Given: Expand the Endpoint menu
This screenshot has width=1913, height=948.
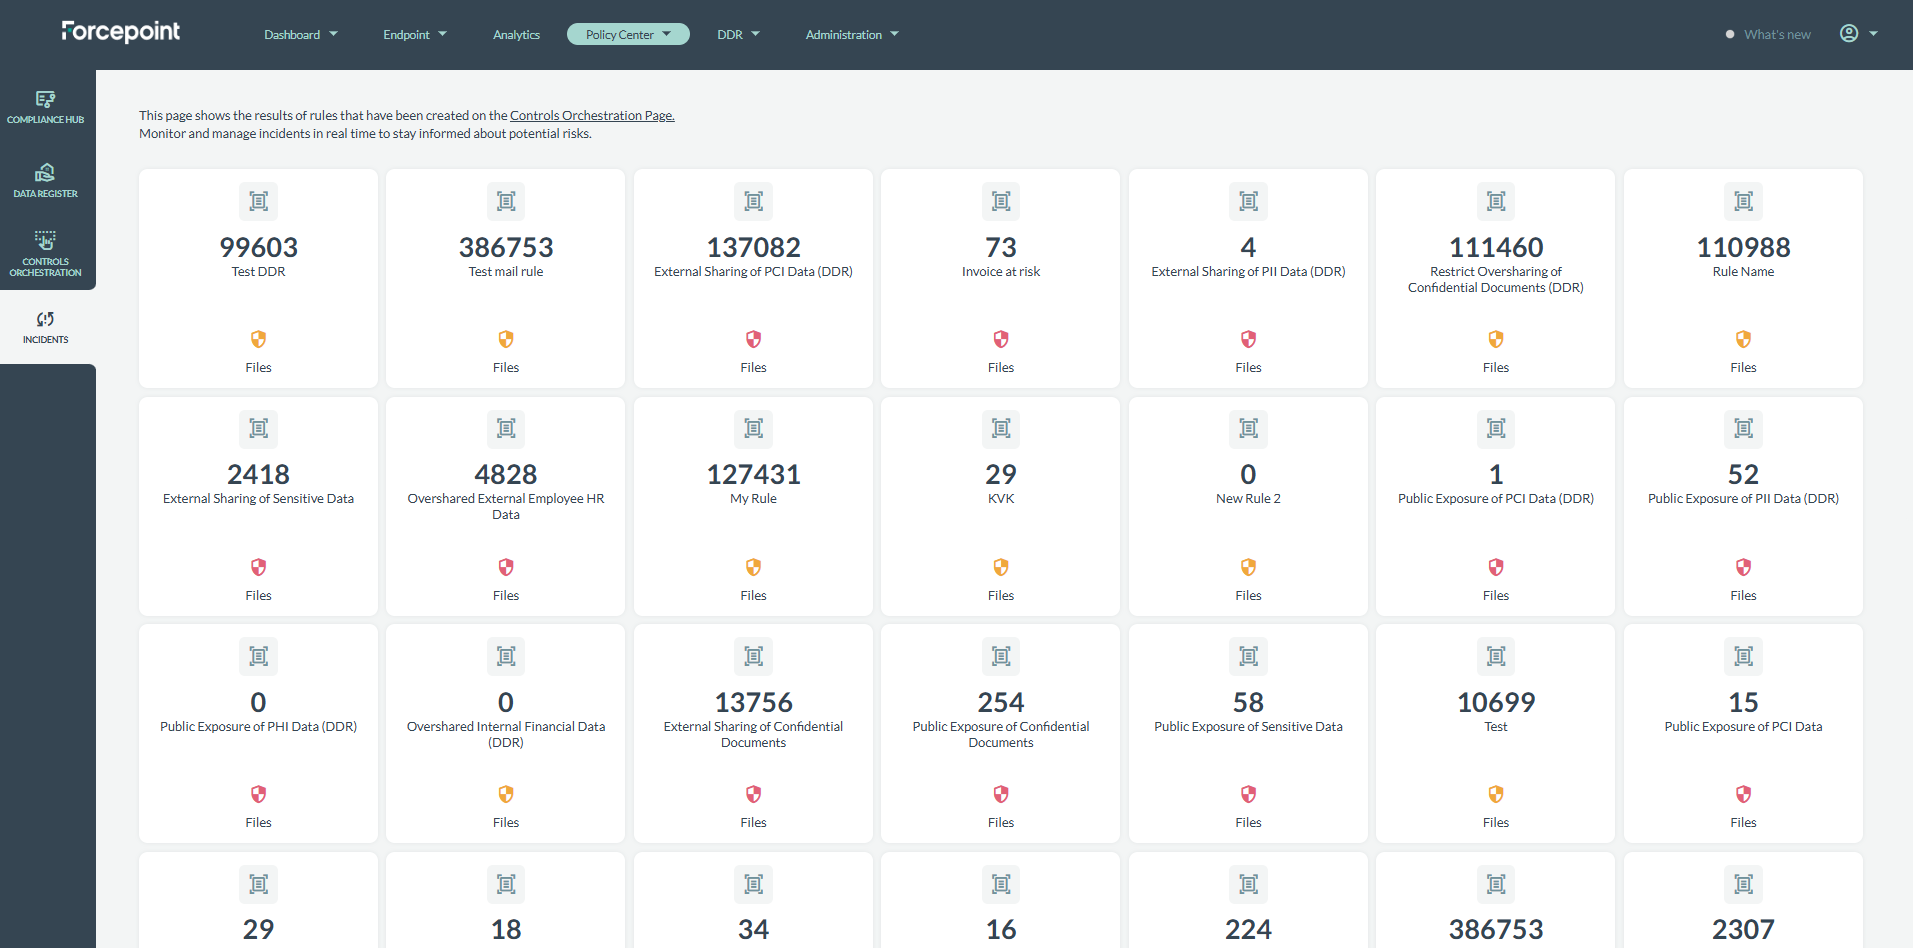Looking at the screenshot, I should 415,34.
